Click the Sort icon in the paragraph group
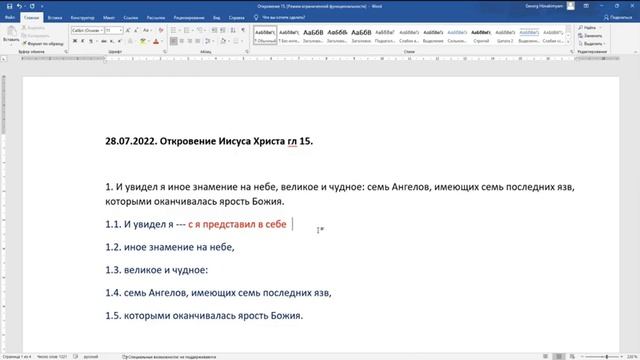The height and width of the screenshot is (360, 640). coord(233,30)
